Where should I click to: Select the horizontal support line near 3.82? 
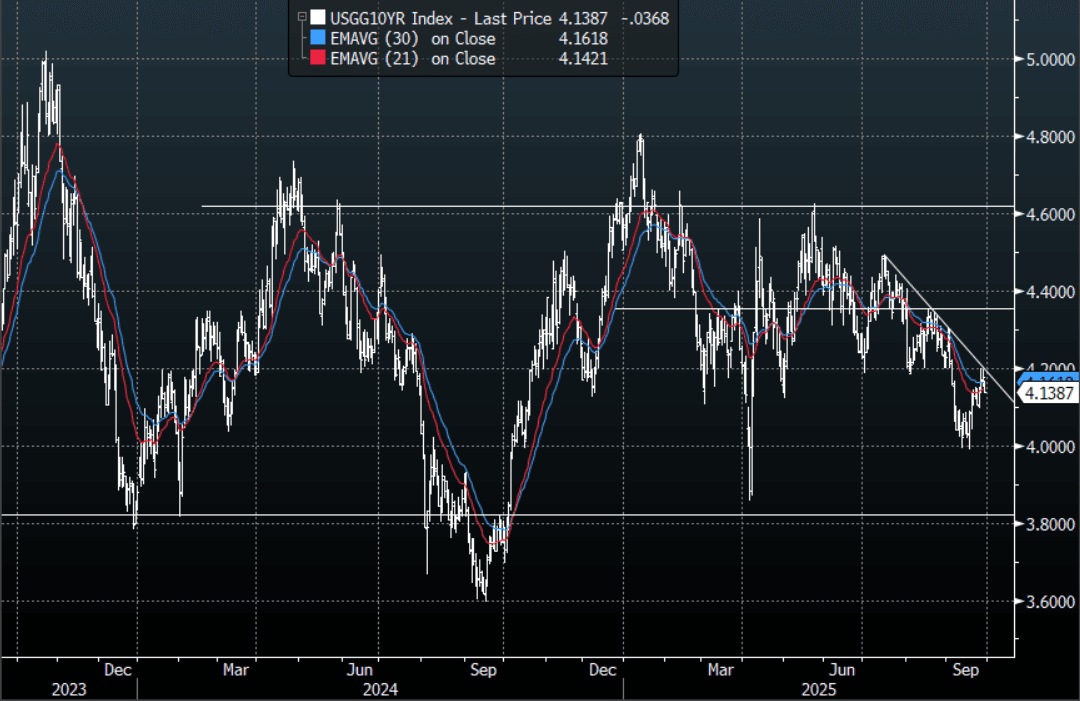coord(300,515)
